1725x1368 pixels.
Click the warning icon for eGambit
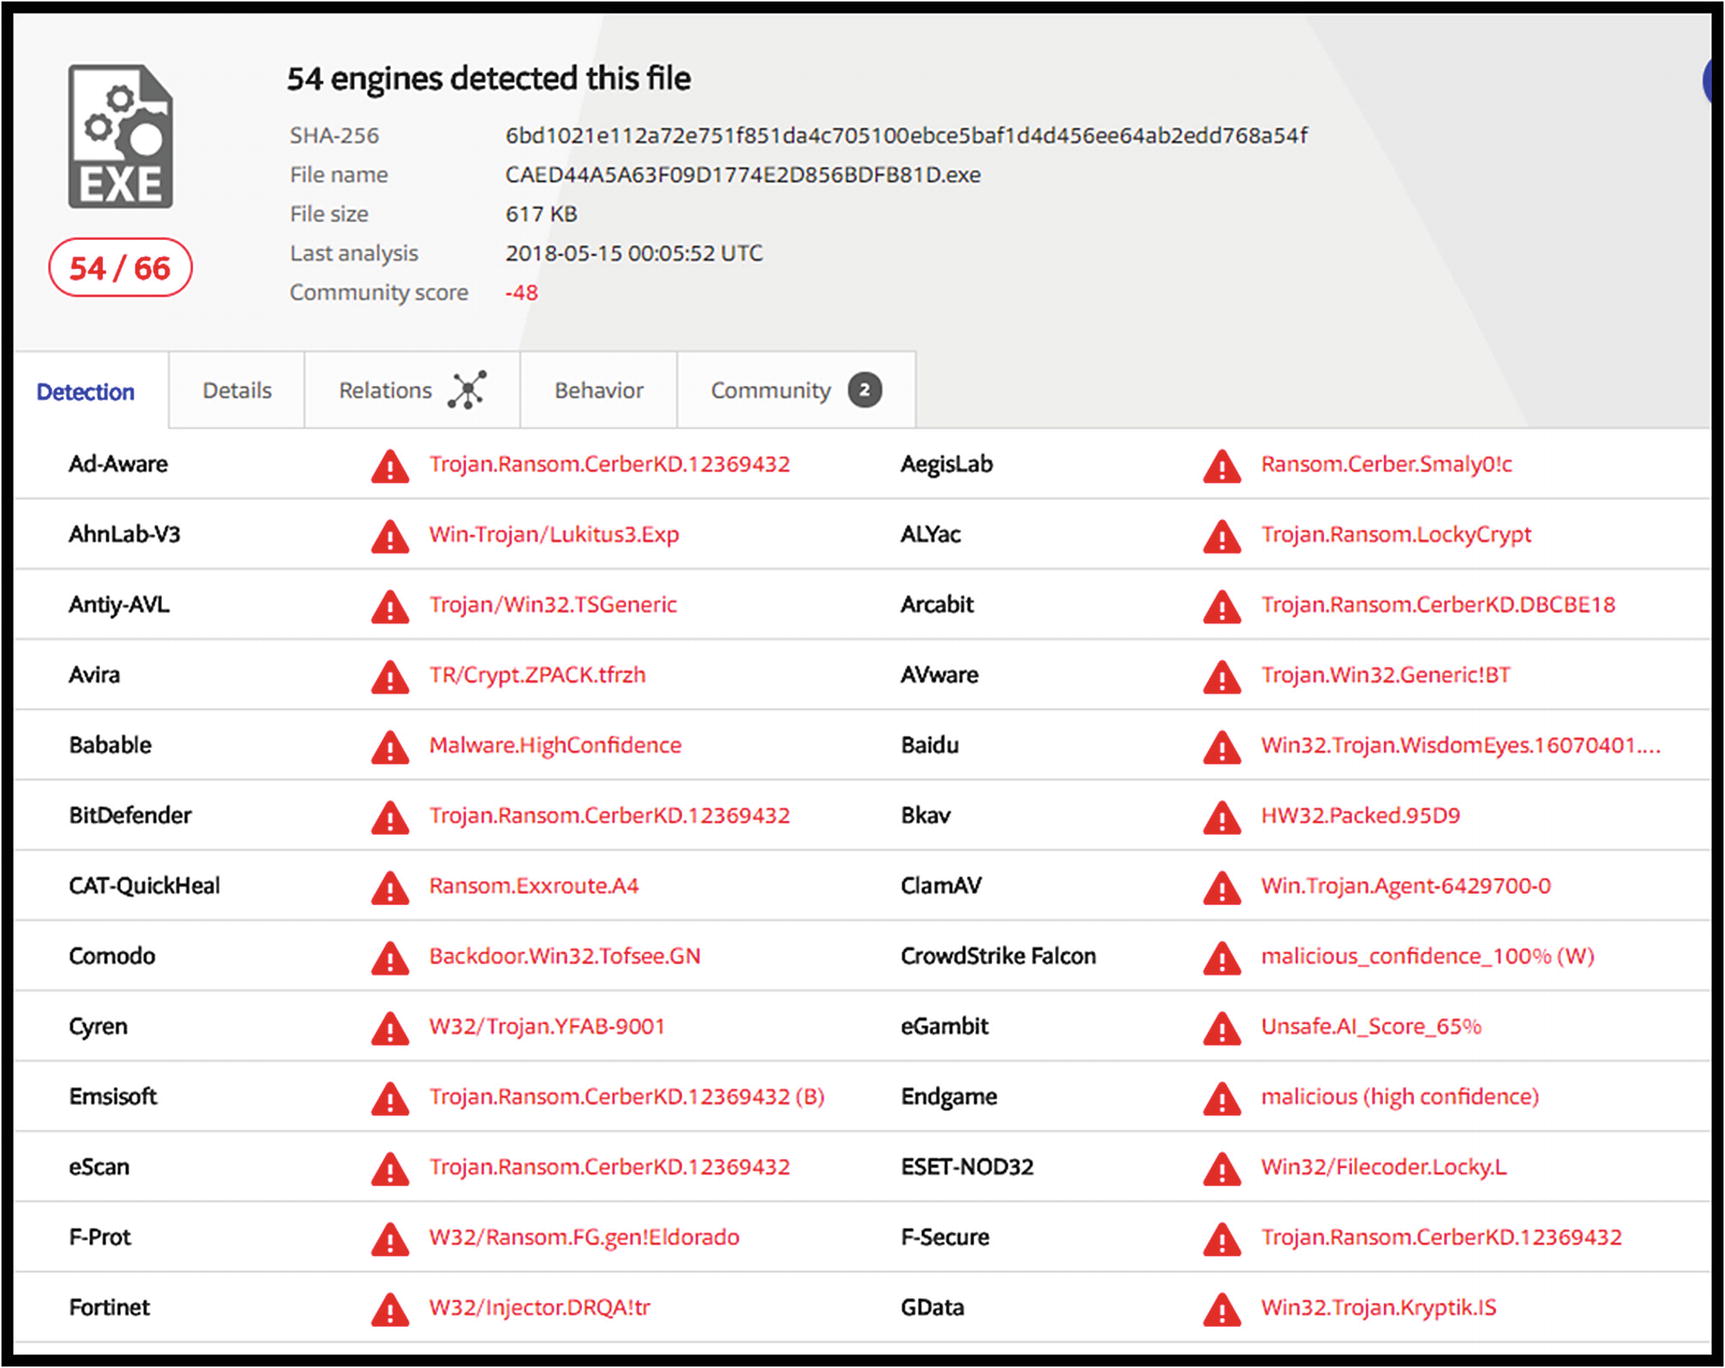pos(1222,1028)
